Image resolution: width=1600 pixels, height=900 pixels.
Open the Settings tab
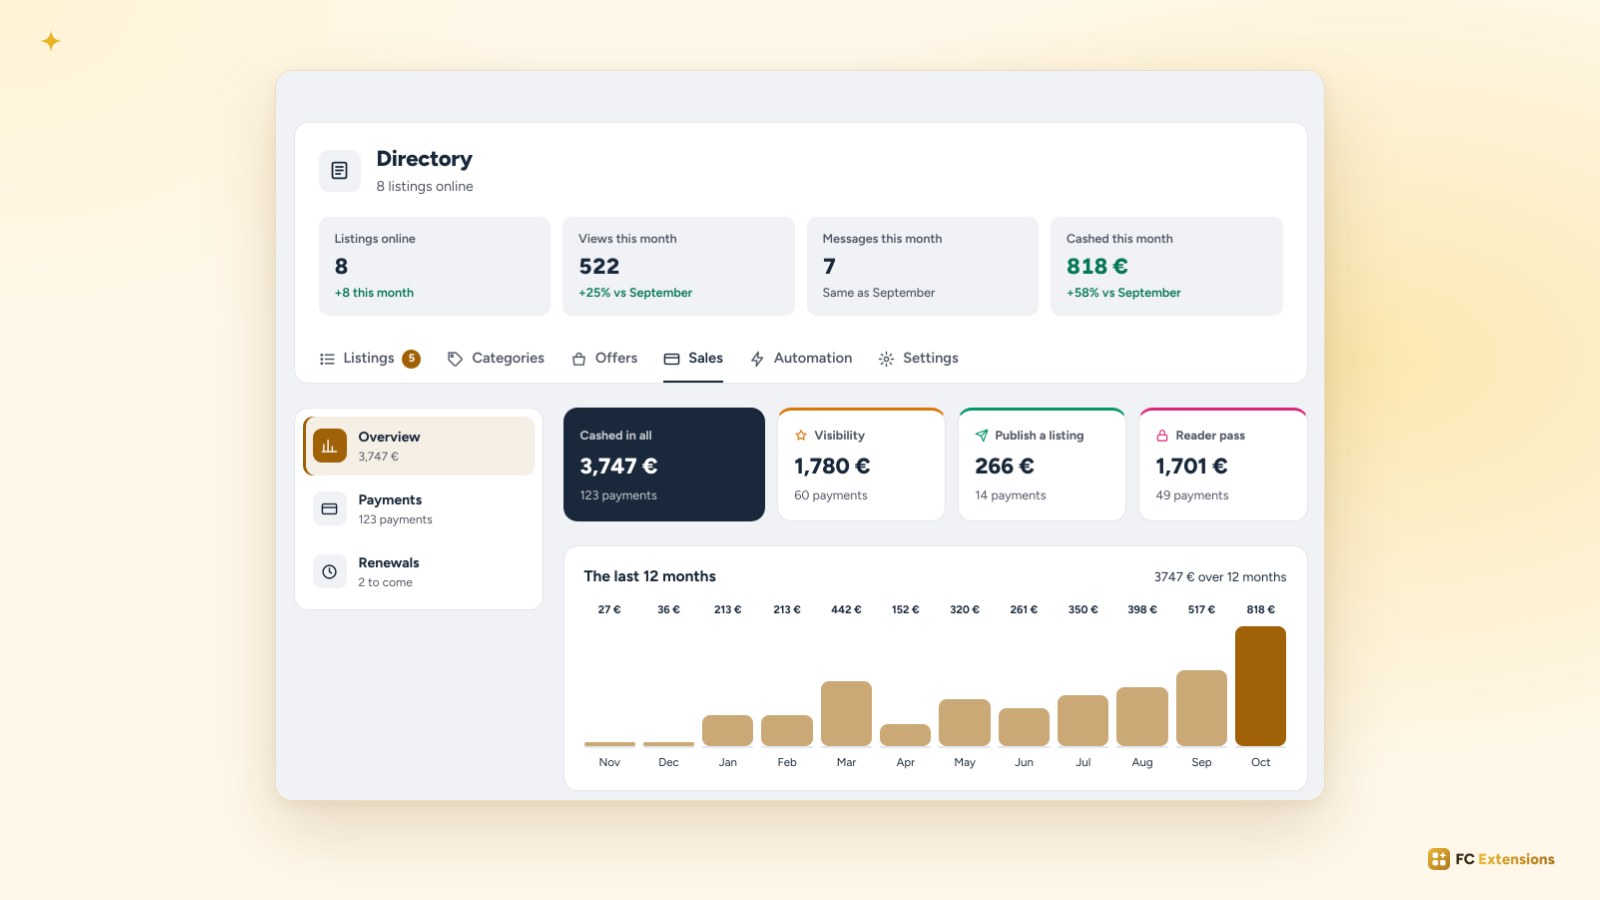[x=918, y=358]
